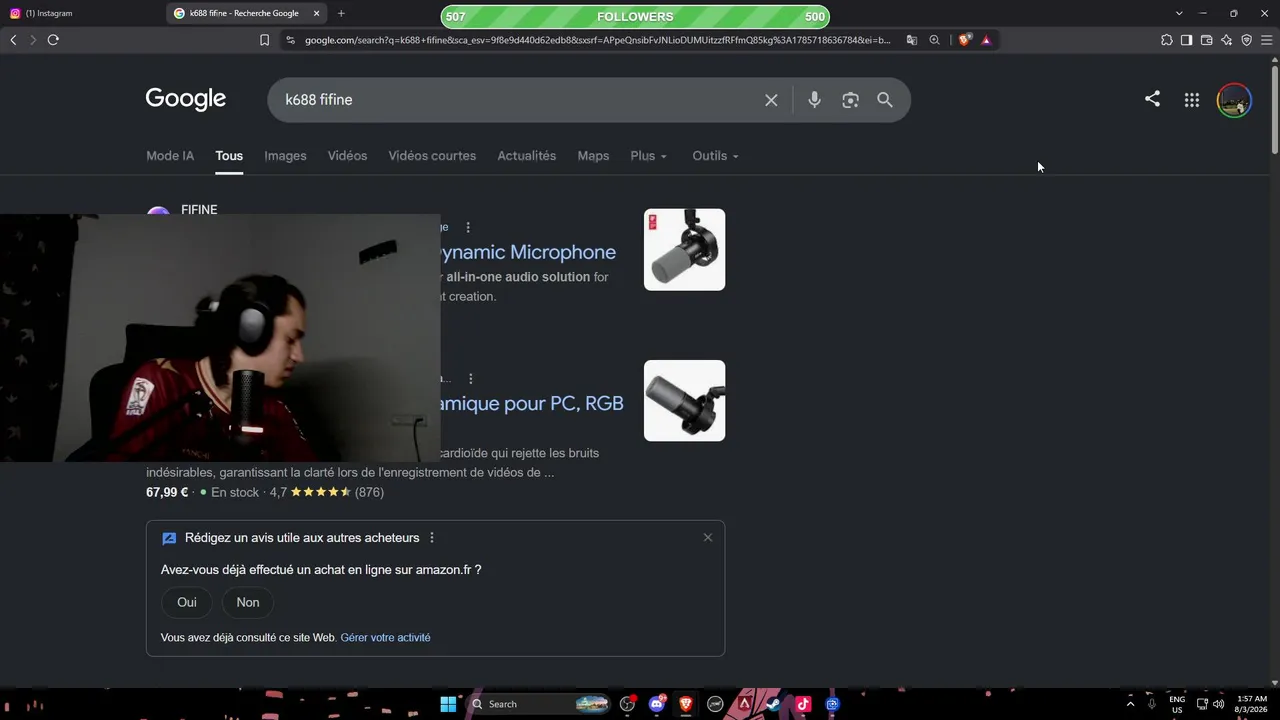Open the translate page icon

point(912,40)
